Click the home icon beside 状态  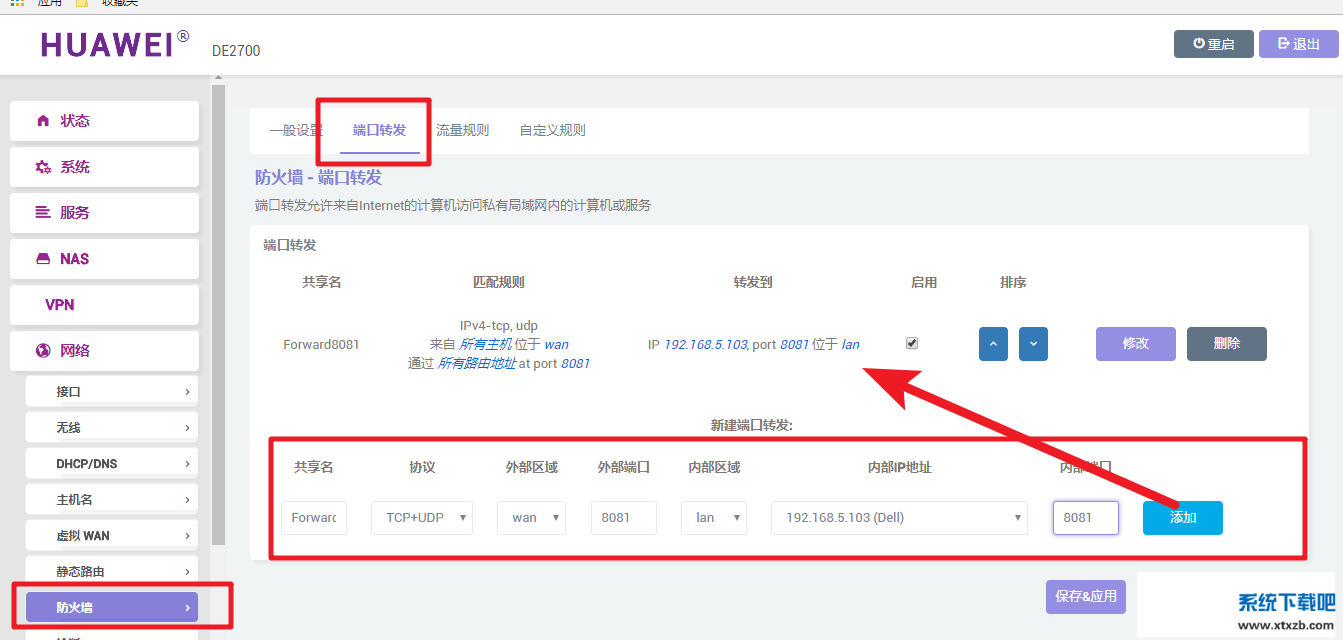point(43,121)
